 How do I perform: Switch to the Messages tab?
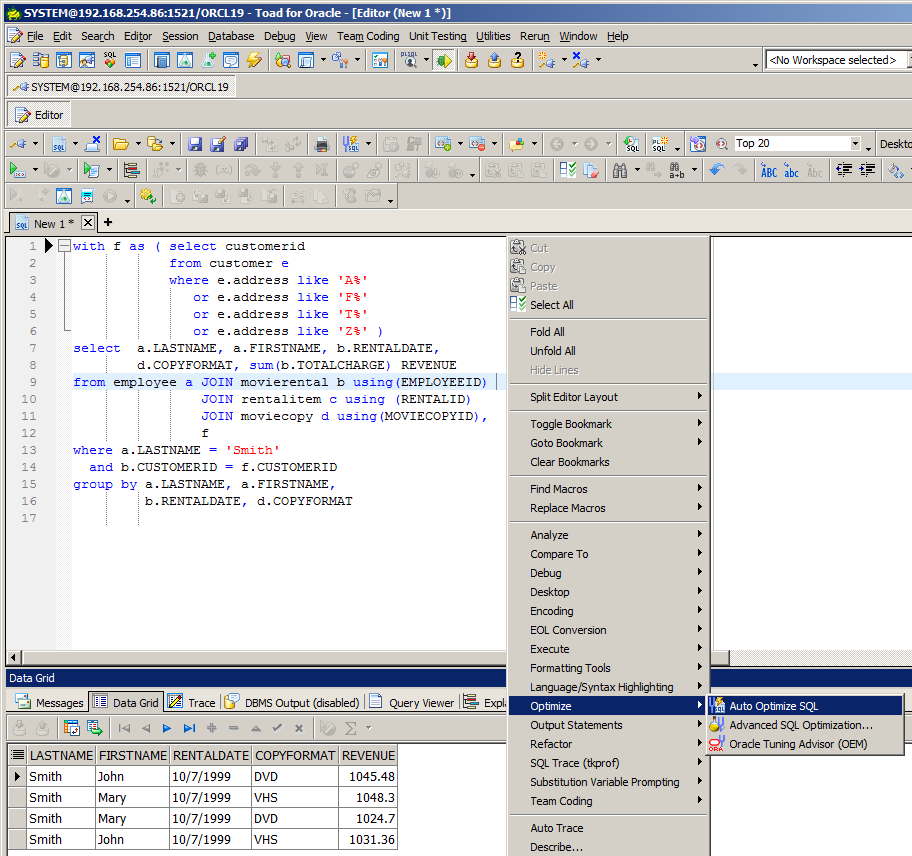[x=50, y=702]
